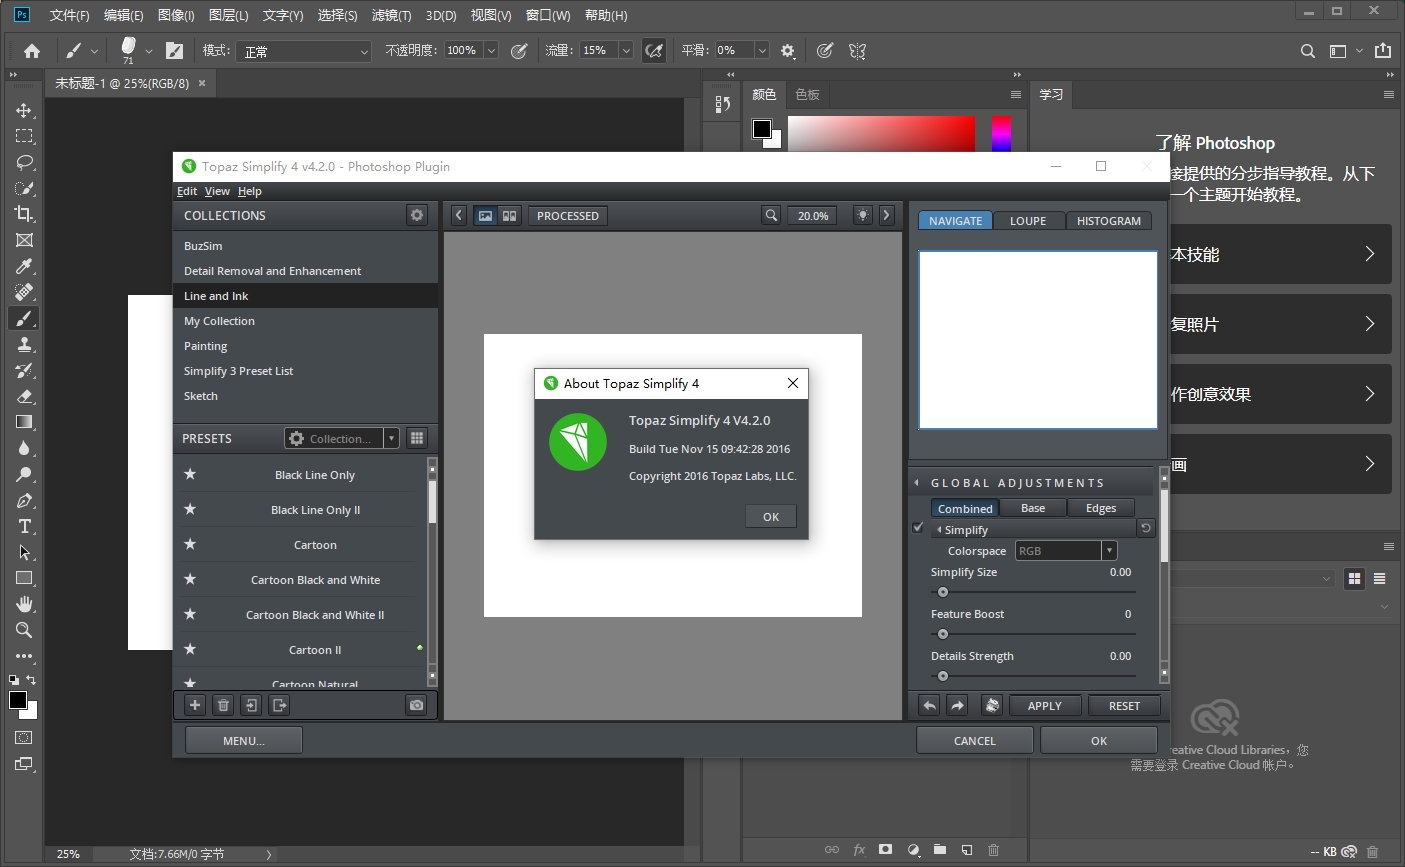1405x867 pixels.
Task: Click the export preset icon
Action: click(279, 705)
